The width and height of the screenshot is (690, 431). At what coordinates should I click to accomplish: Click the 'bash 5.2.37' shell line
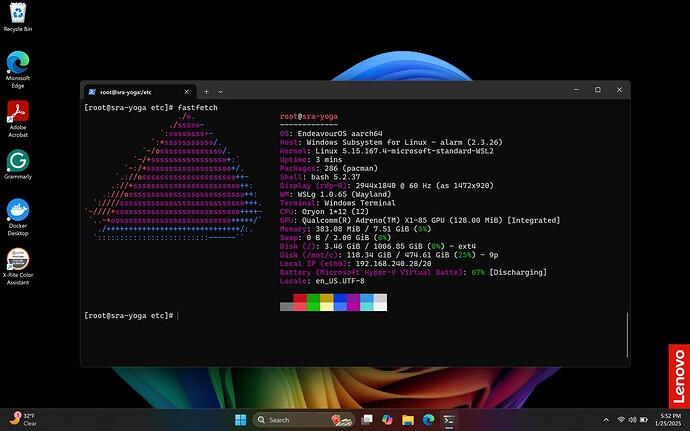point(320,177)
